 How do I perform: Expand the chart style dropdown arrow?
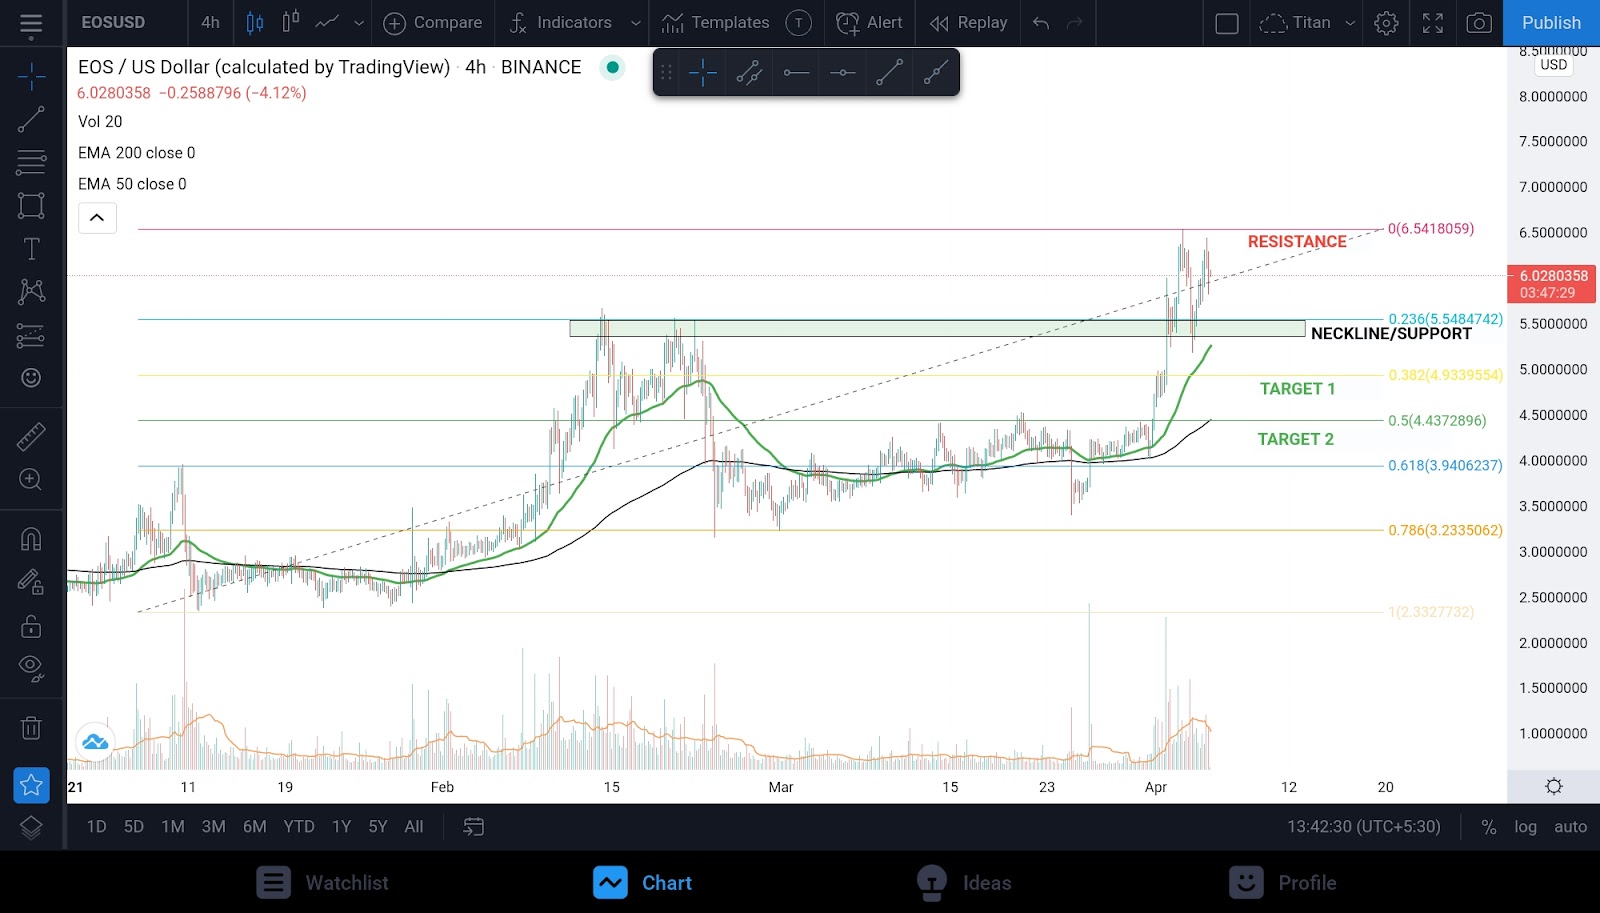pos(359,23)
